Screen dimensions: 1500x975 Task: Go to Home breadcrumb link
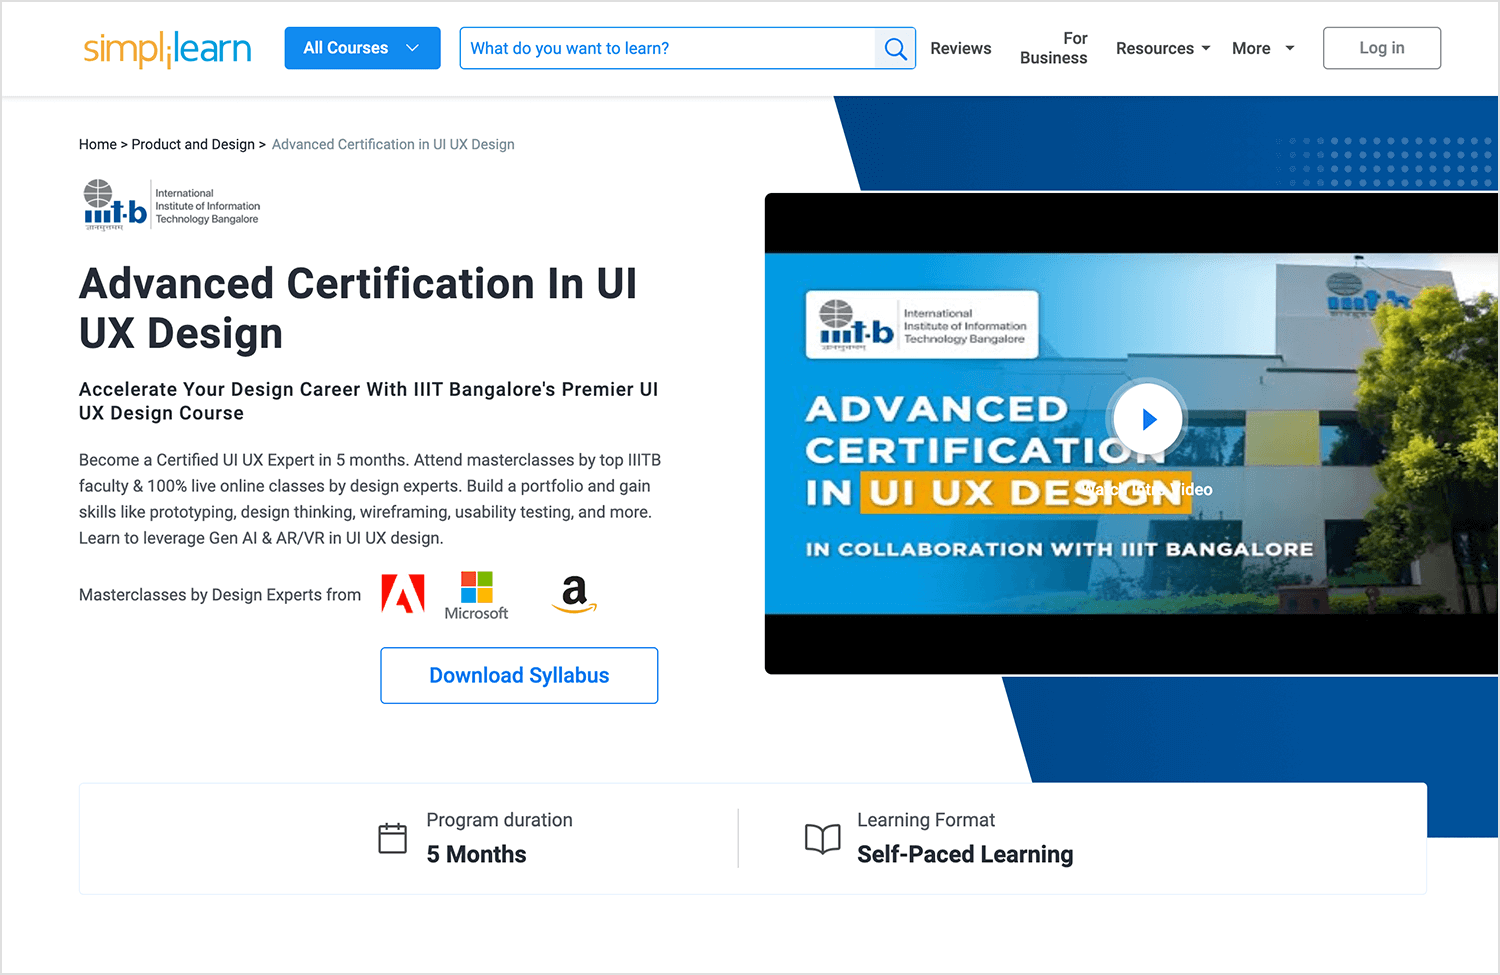click(x=98, y=144)
